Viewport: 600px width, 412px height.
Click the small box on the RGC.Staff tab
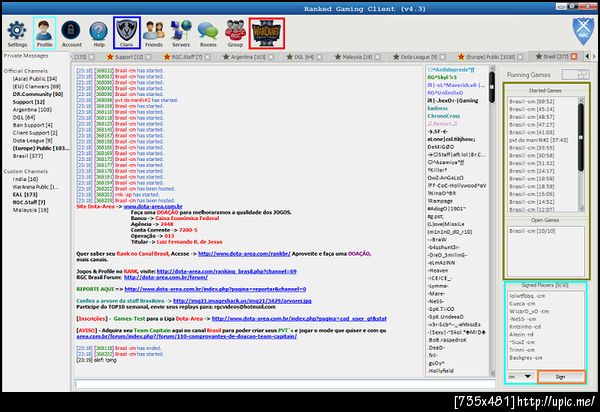pyautogui.click(x=207, y=57)
